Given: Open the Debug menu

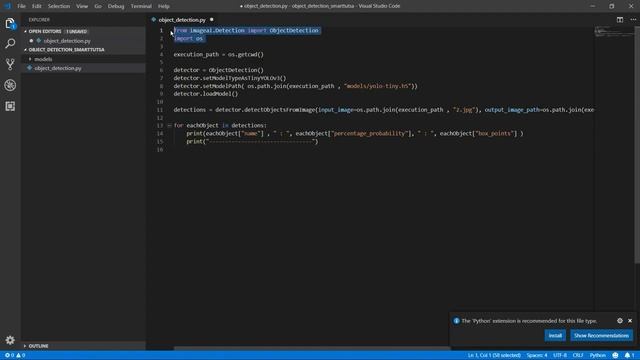Looking at the screenshot, I should point(116,6).
